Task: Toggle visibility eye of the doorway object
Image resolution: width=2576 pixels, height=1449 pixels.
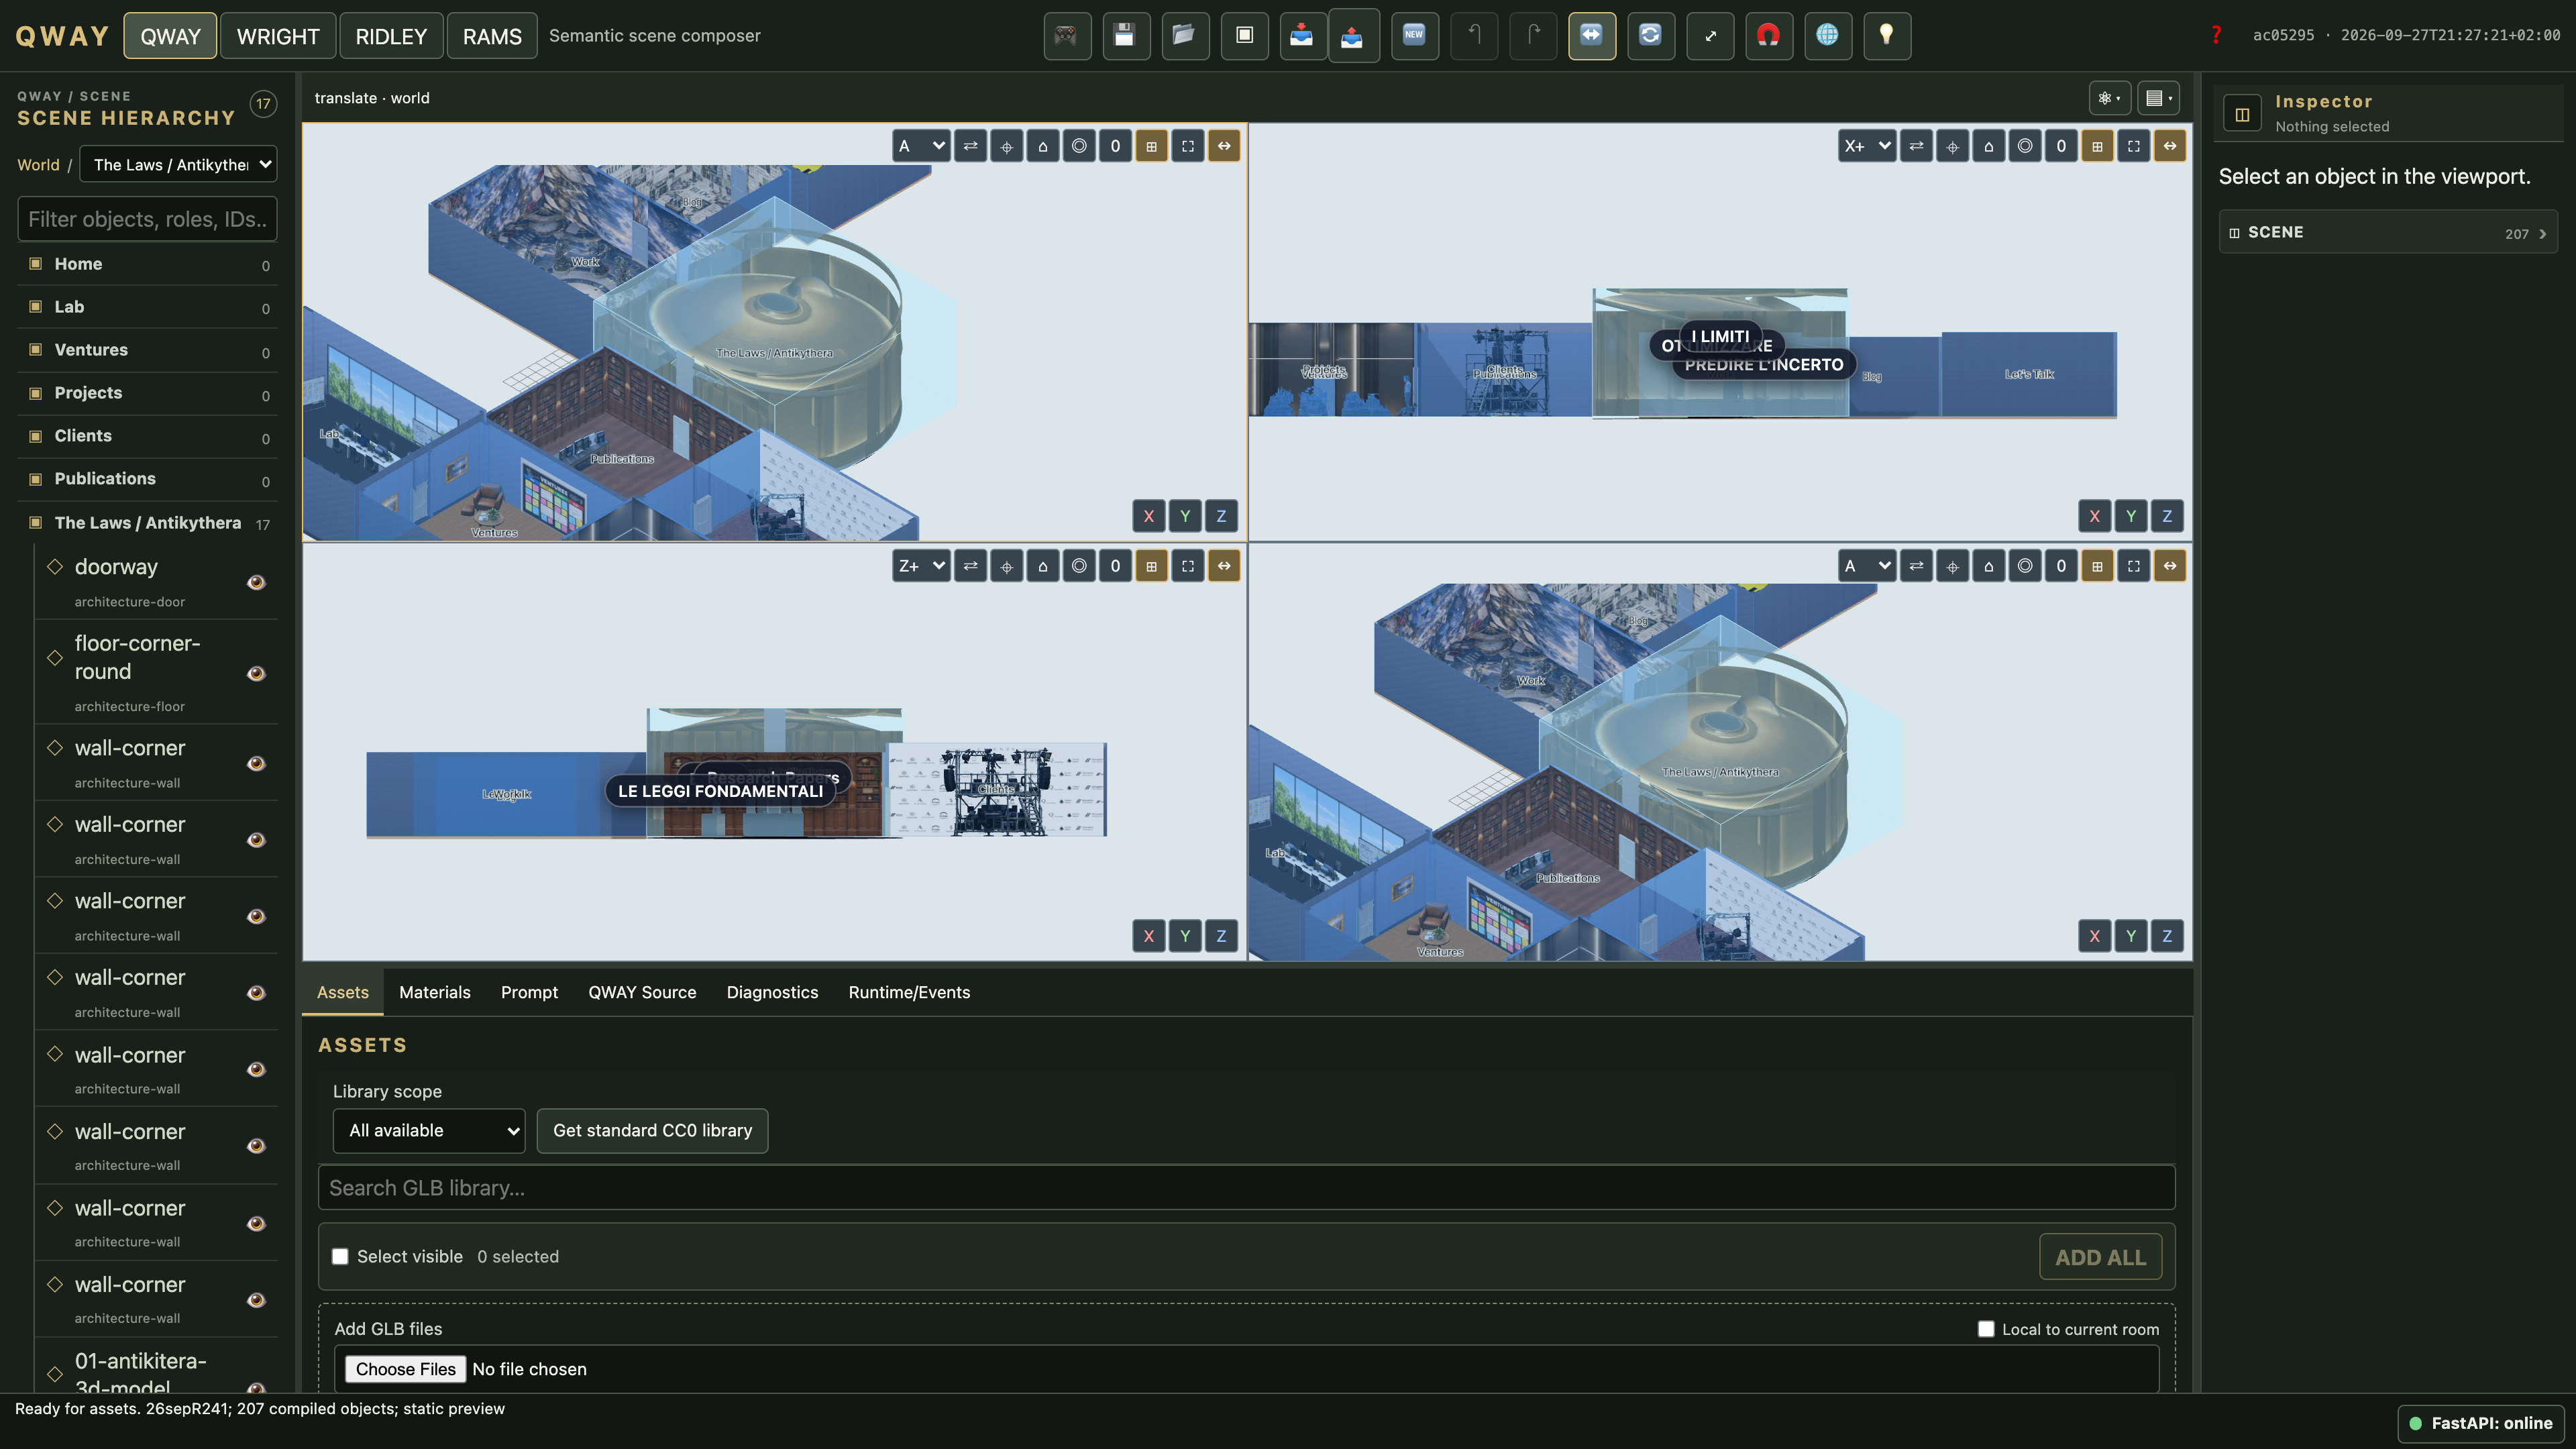Action: (x=256, y=582)
